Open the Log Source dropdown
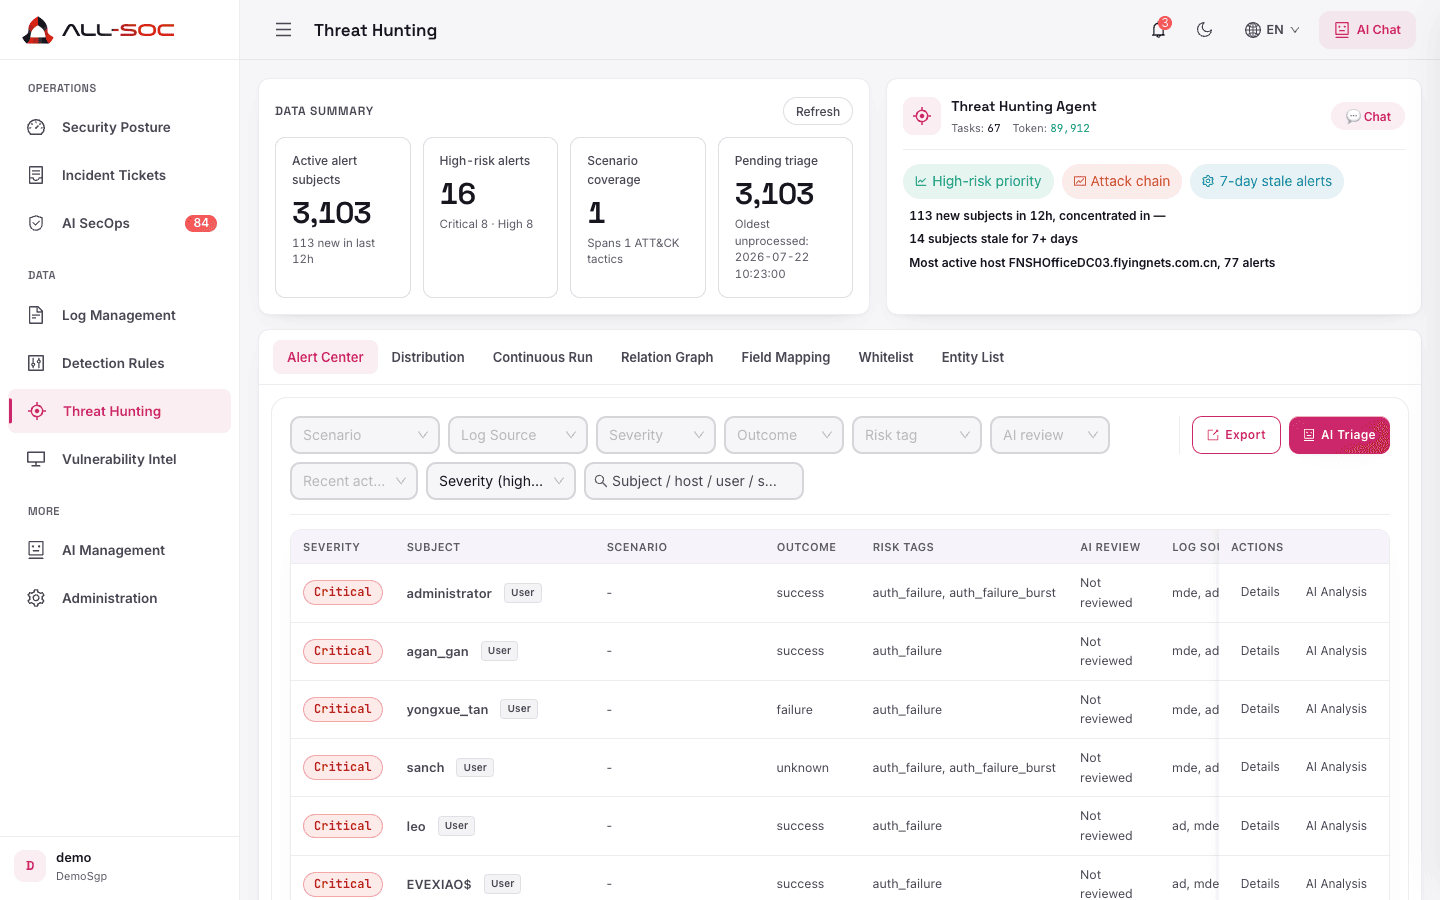 (518, 435)
